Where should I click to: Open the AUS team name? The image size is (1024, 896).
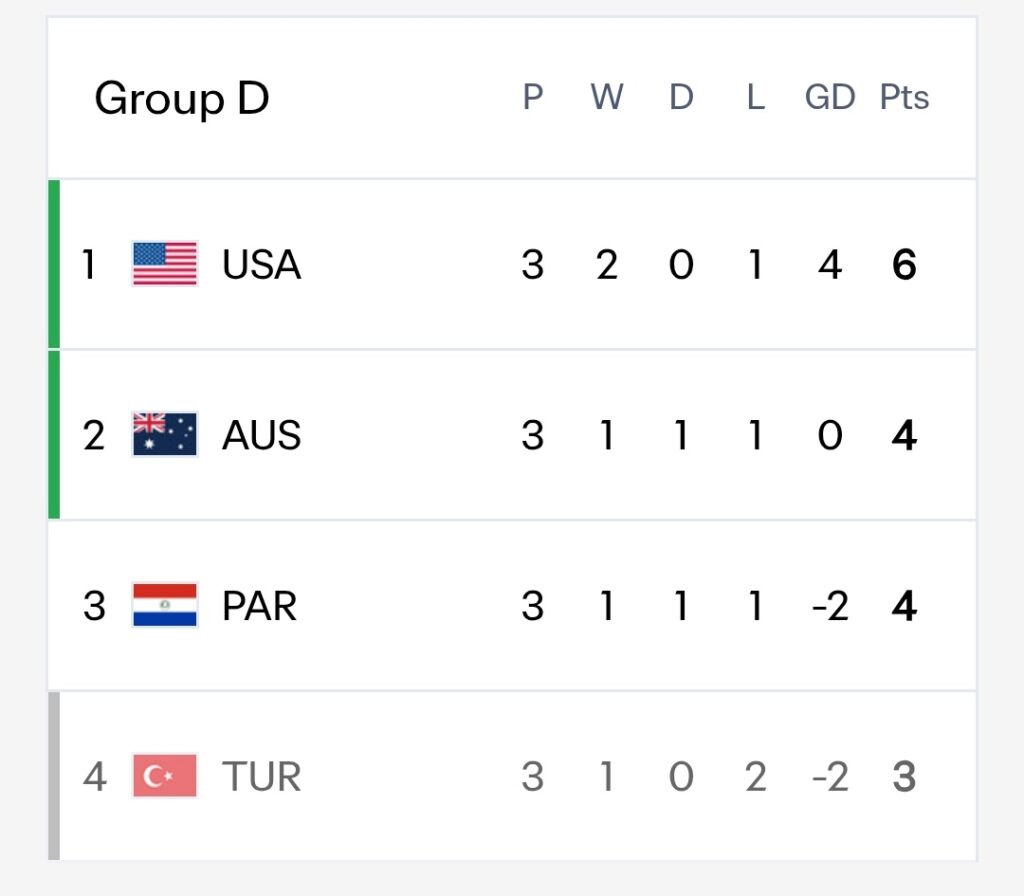click(x=261, y=435)
